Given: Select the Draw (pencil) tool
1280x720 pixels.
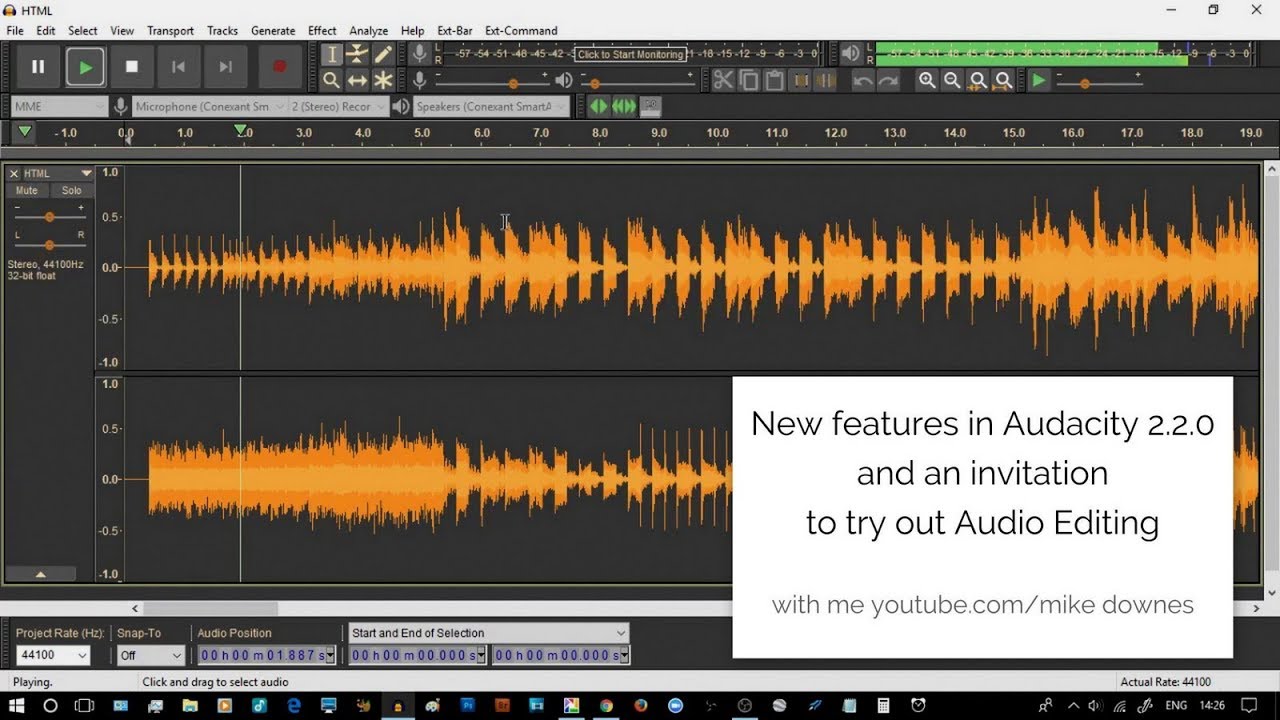Looking at the screenshot, I should click(x=383, y=54).
